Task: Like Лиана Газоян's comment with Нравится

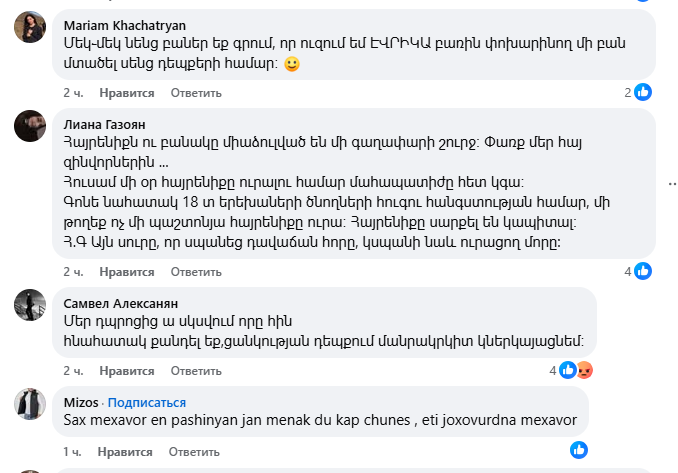Action: [x=126, y=271]
